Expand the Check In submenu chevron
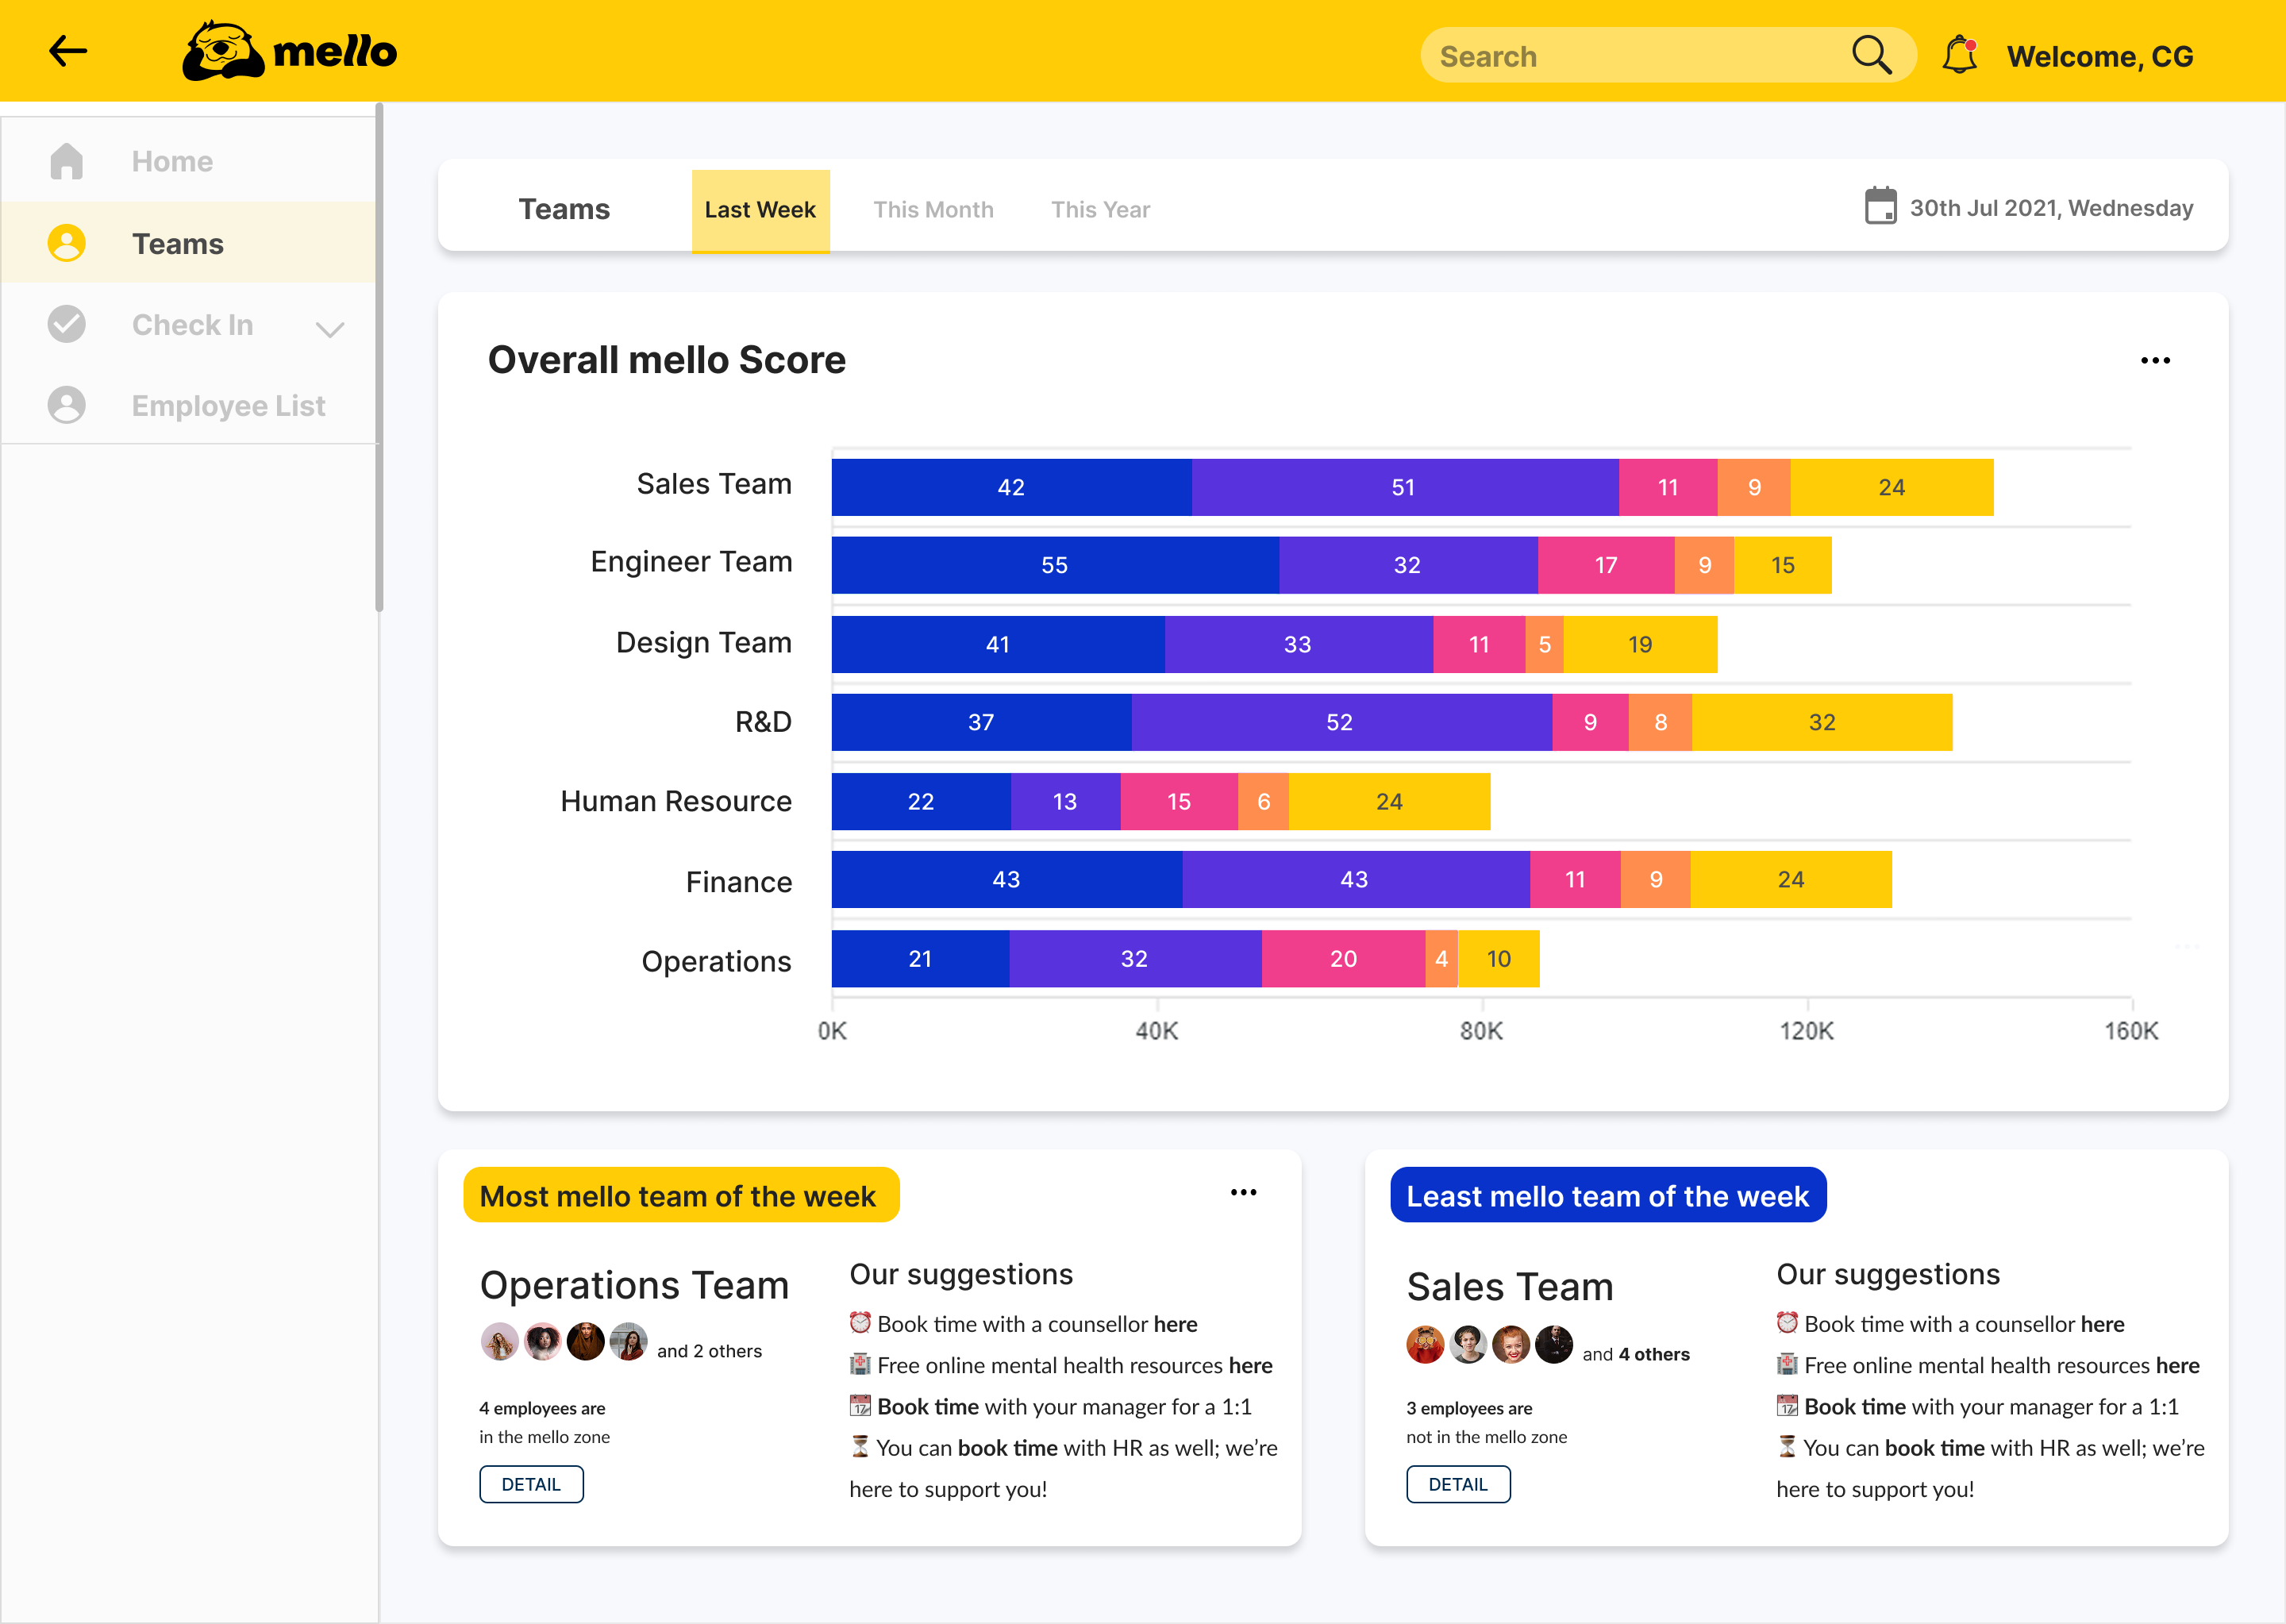This screenshot has width=2286, height=1624. coord(330,329)
